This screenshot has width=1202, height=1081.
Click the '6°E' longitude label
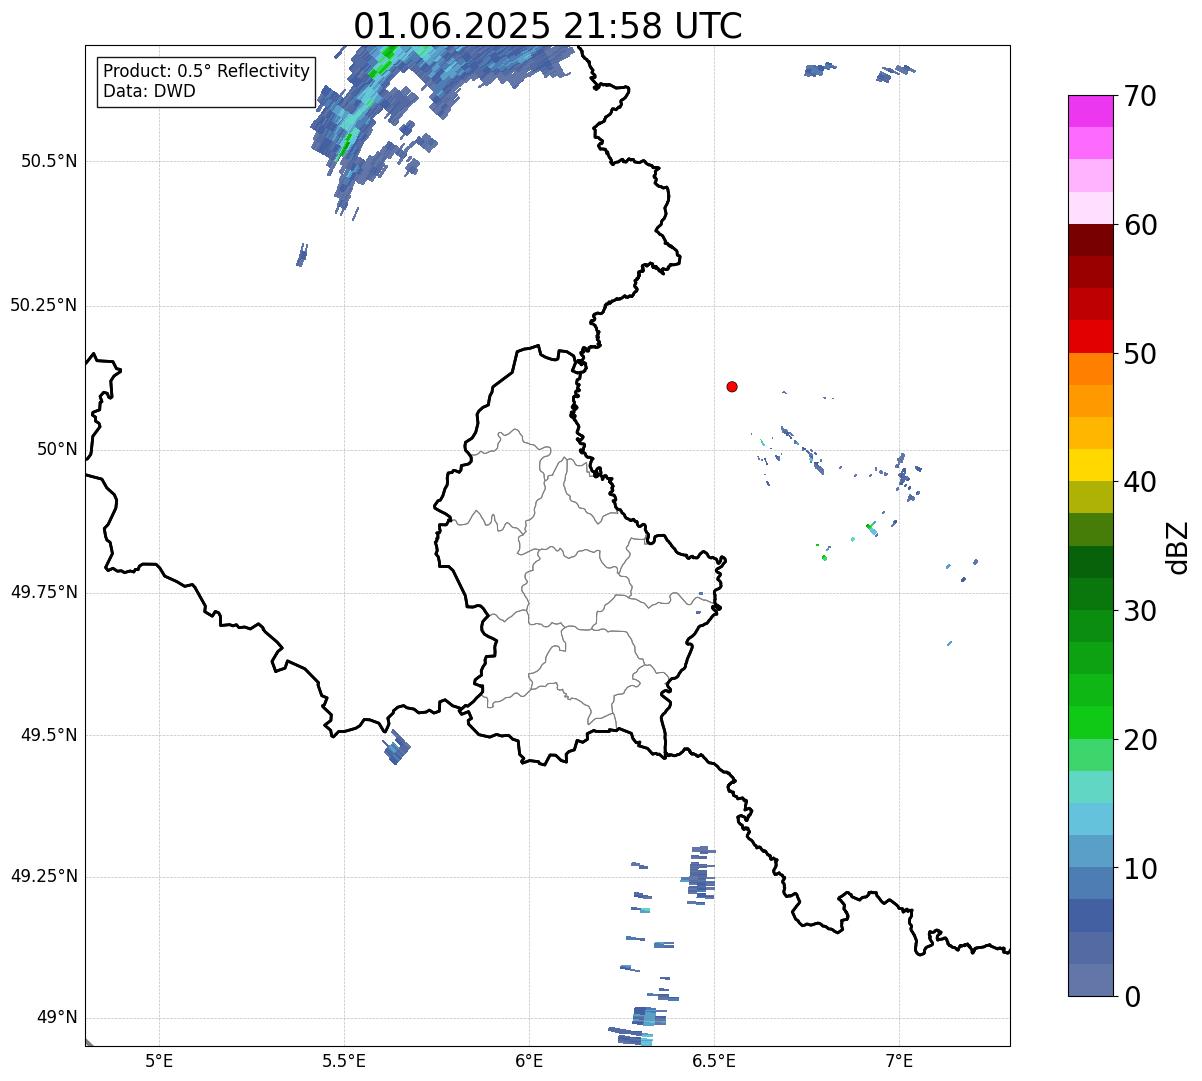(x=529, y=1060)
